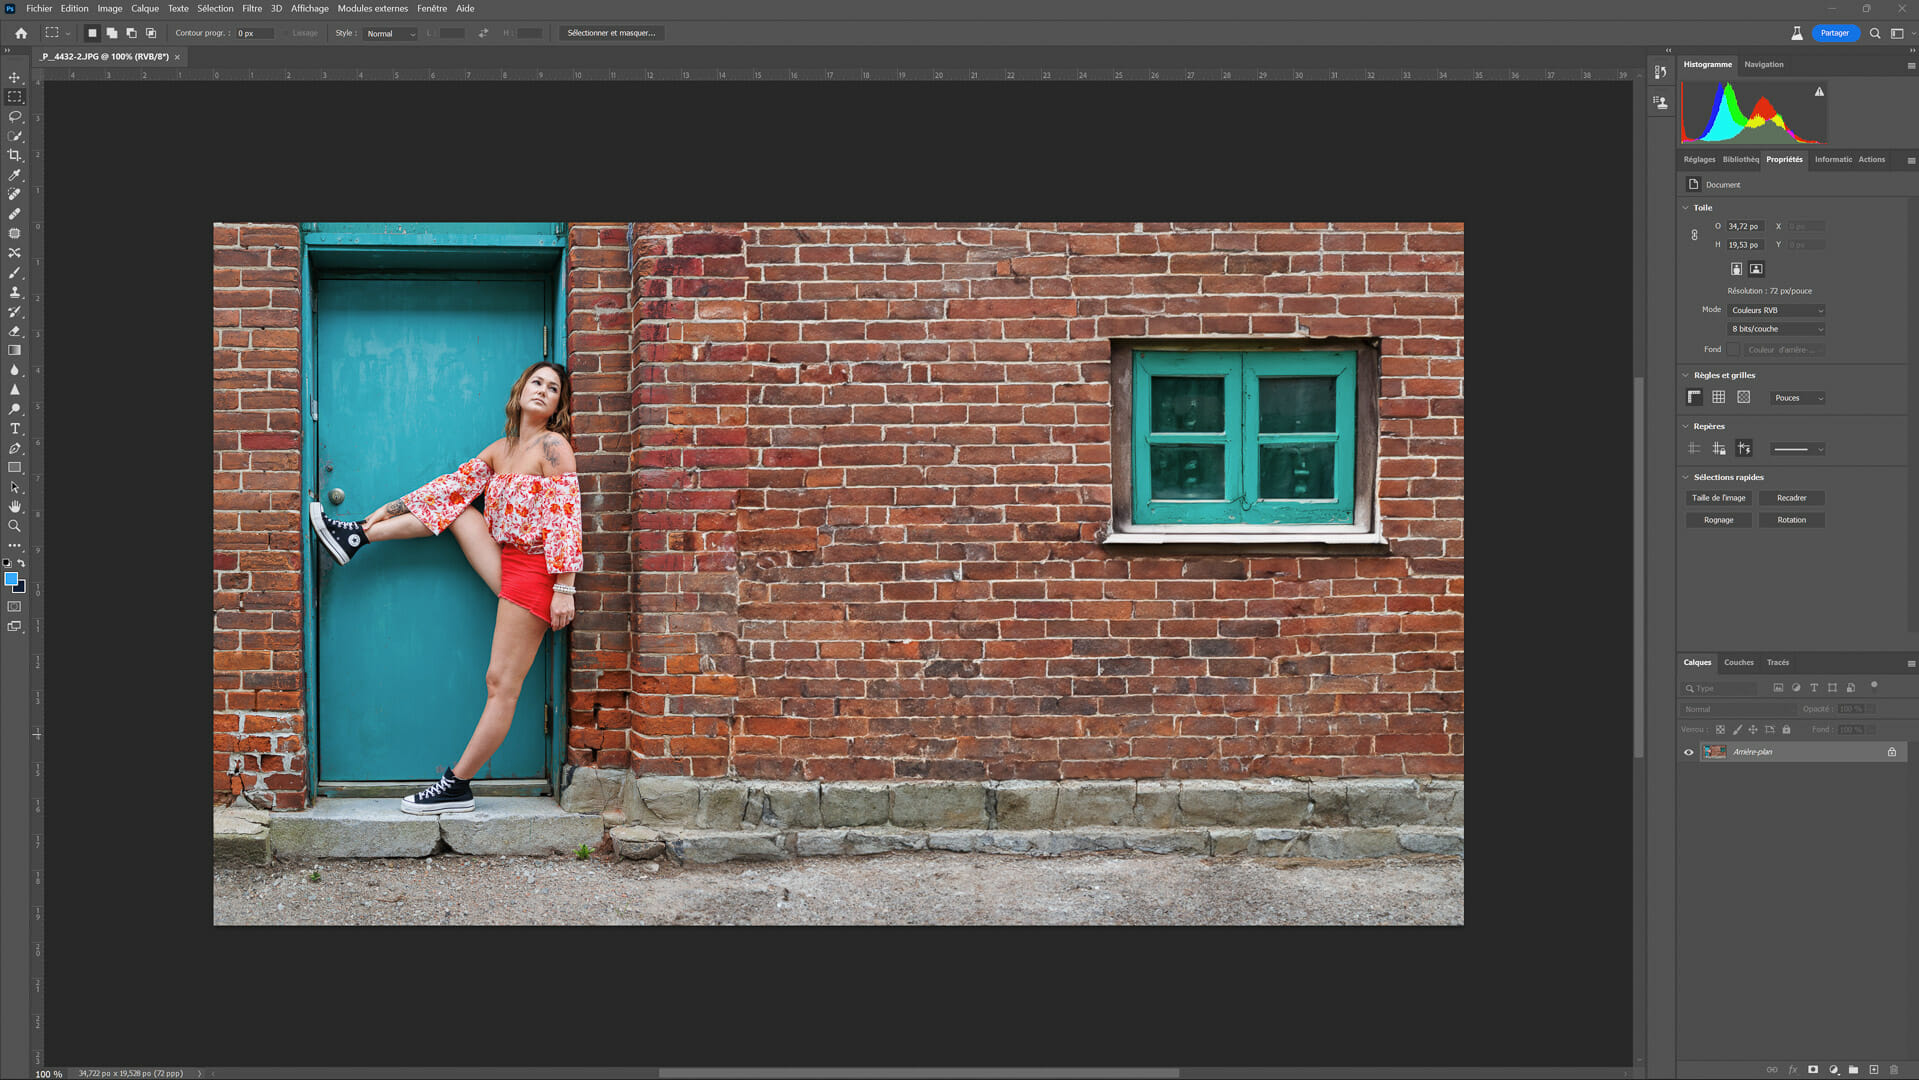Image resolution: width=1919 pixels, height=1080 pixels.
Task: Click the Sélectionner et masquer button
Action: click(612, 33)
